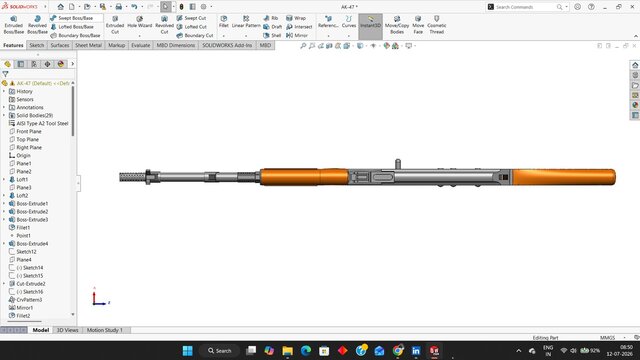Click the Undo icon
The width and height of the screenshot is (640, 360).
click(x=134, y=7)
